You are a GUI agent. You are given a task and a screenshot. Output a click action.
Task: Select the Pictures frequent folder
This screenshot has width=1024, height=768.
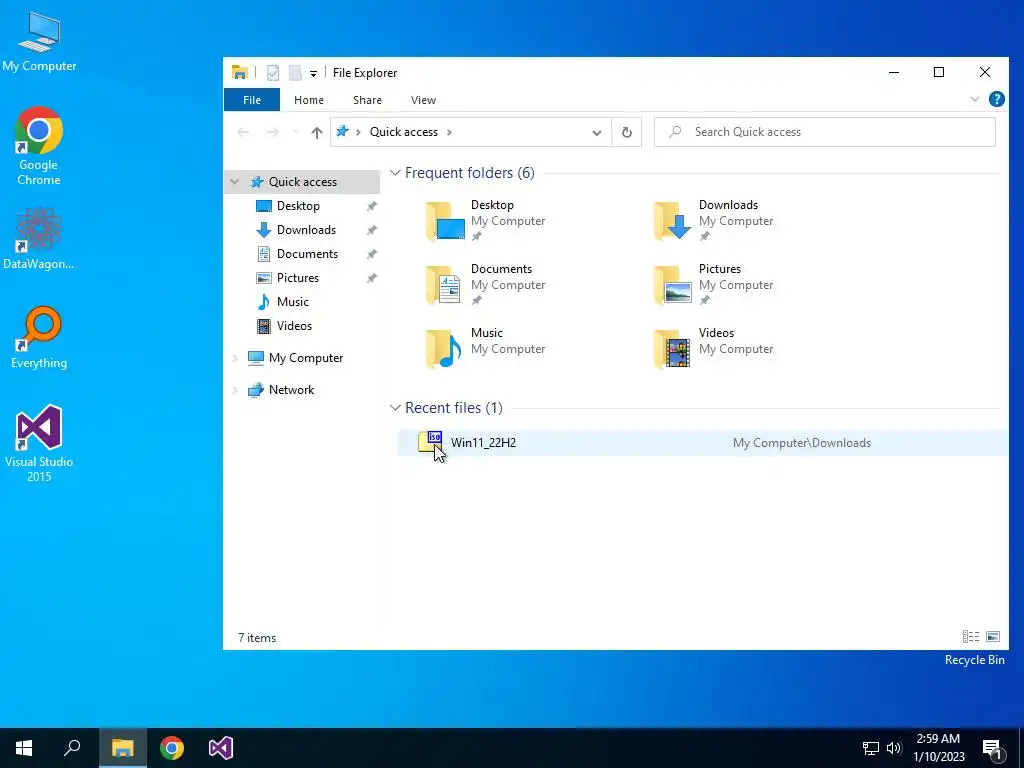pos(714,285)
